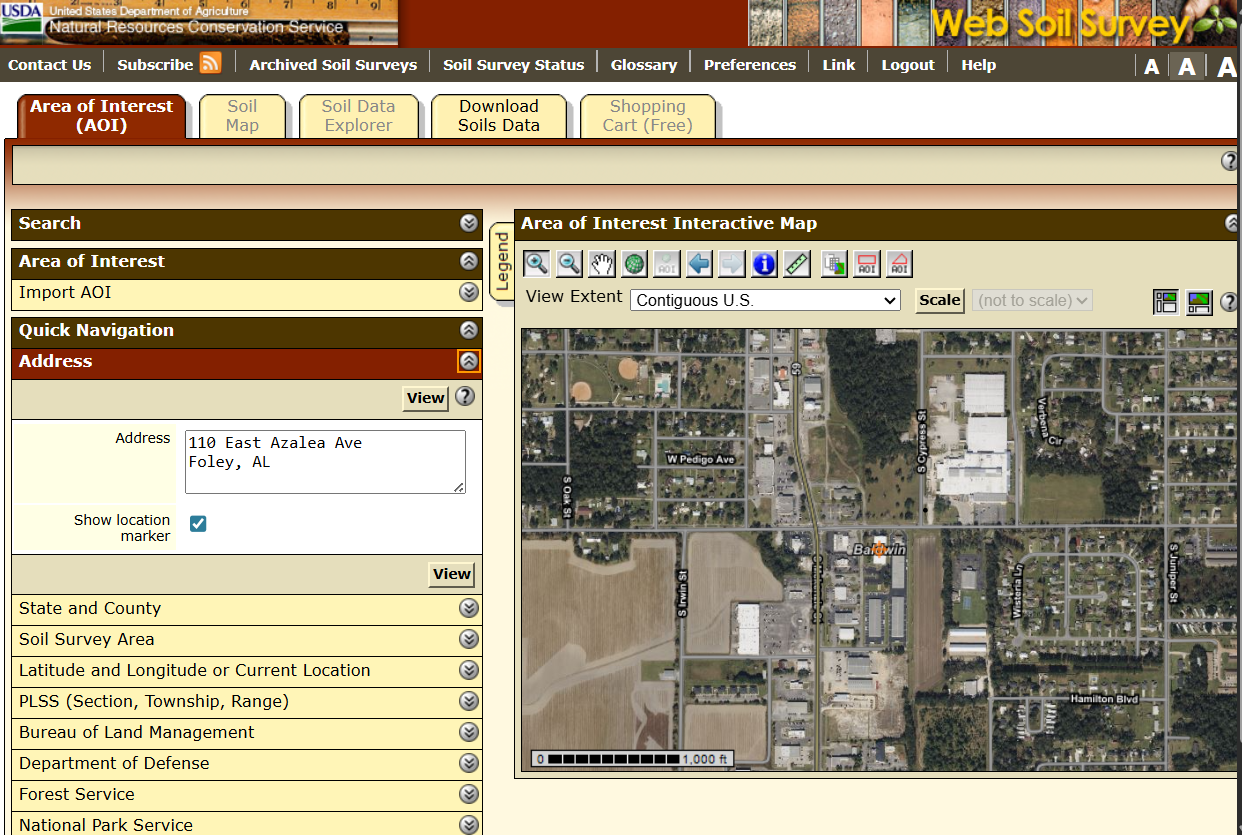1242x835 pixels.
Task: Select the Zoom In map tool
Action: (x=537, y=264)
